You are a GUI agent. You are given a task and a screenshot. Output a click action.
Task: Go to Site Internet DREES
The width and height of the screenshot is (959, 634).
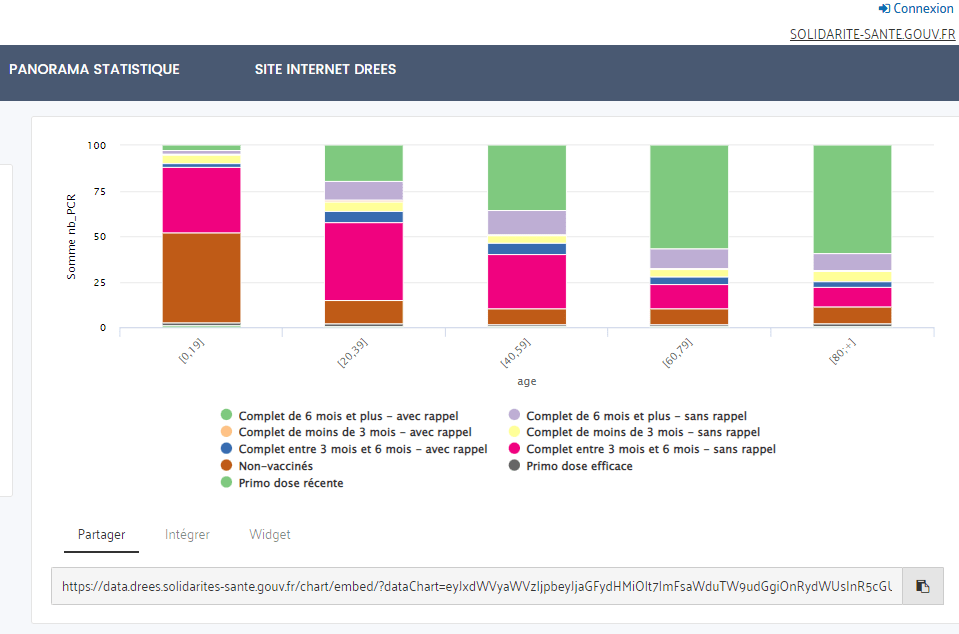[x=325, y=70]
